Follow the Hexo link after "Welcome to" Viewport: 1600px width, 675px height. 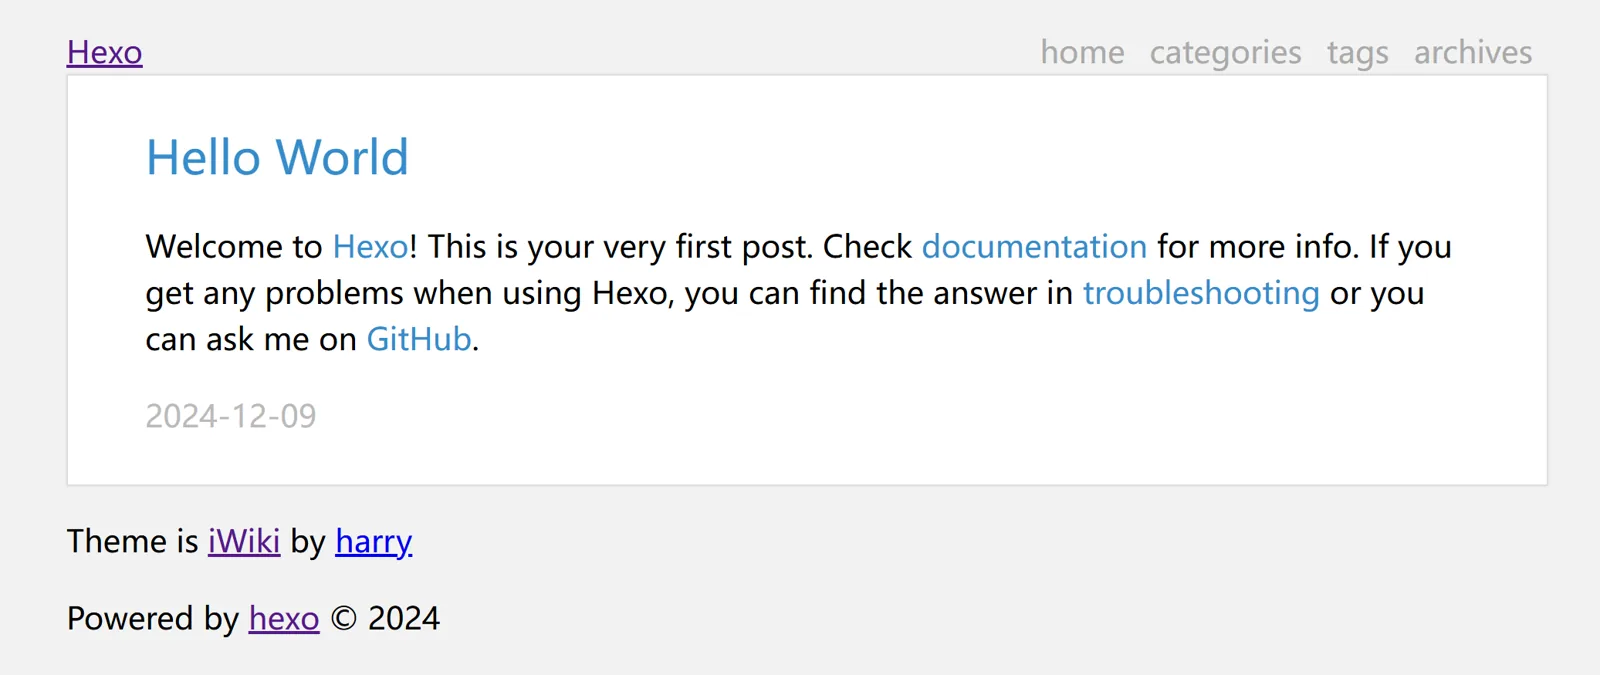coord(370,246)
